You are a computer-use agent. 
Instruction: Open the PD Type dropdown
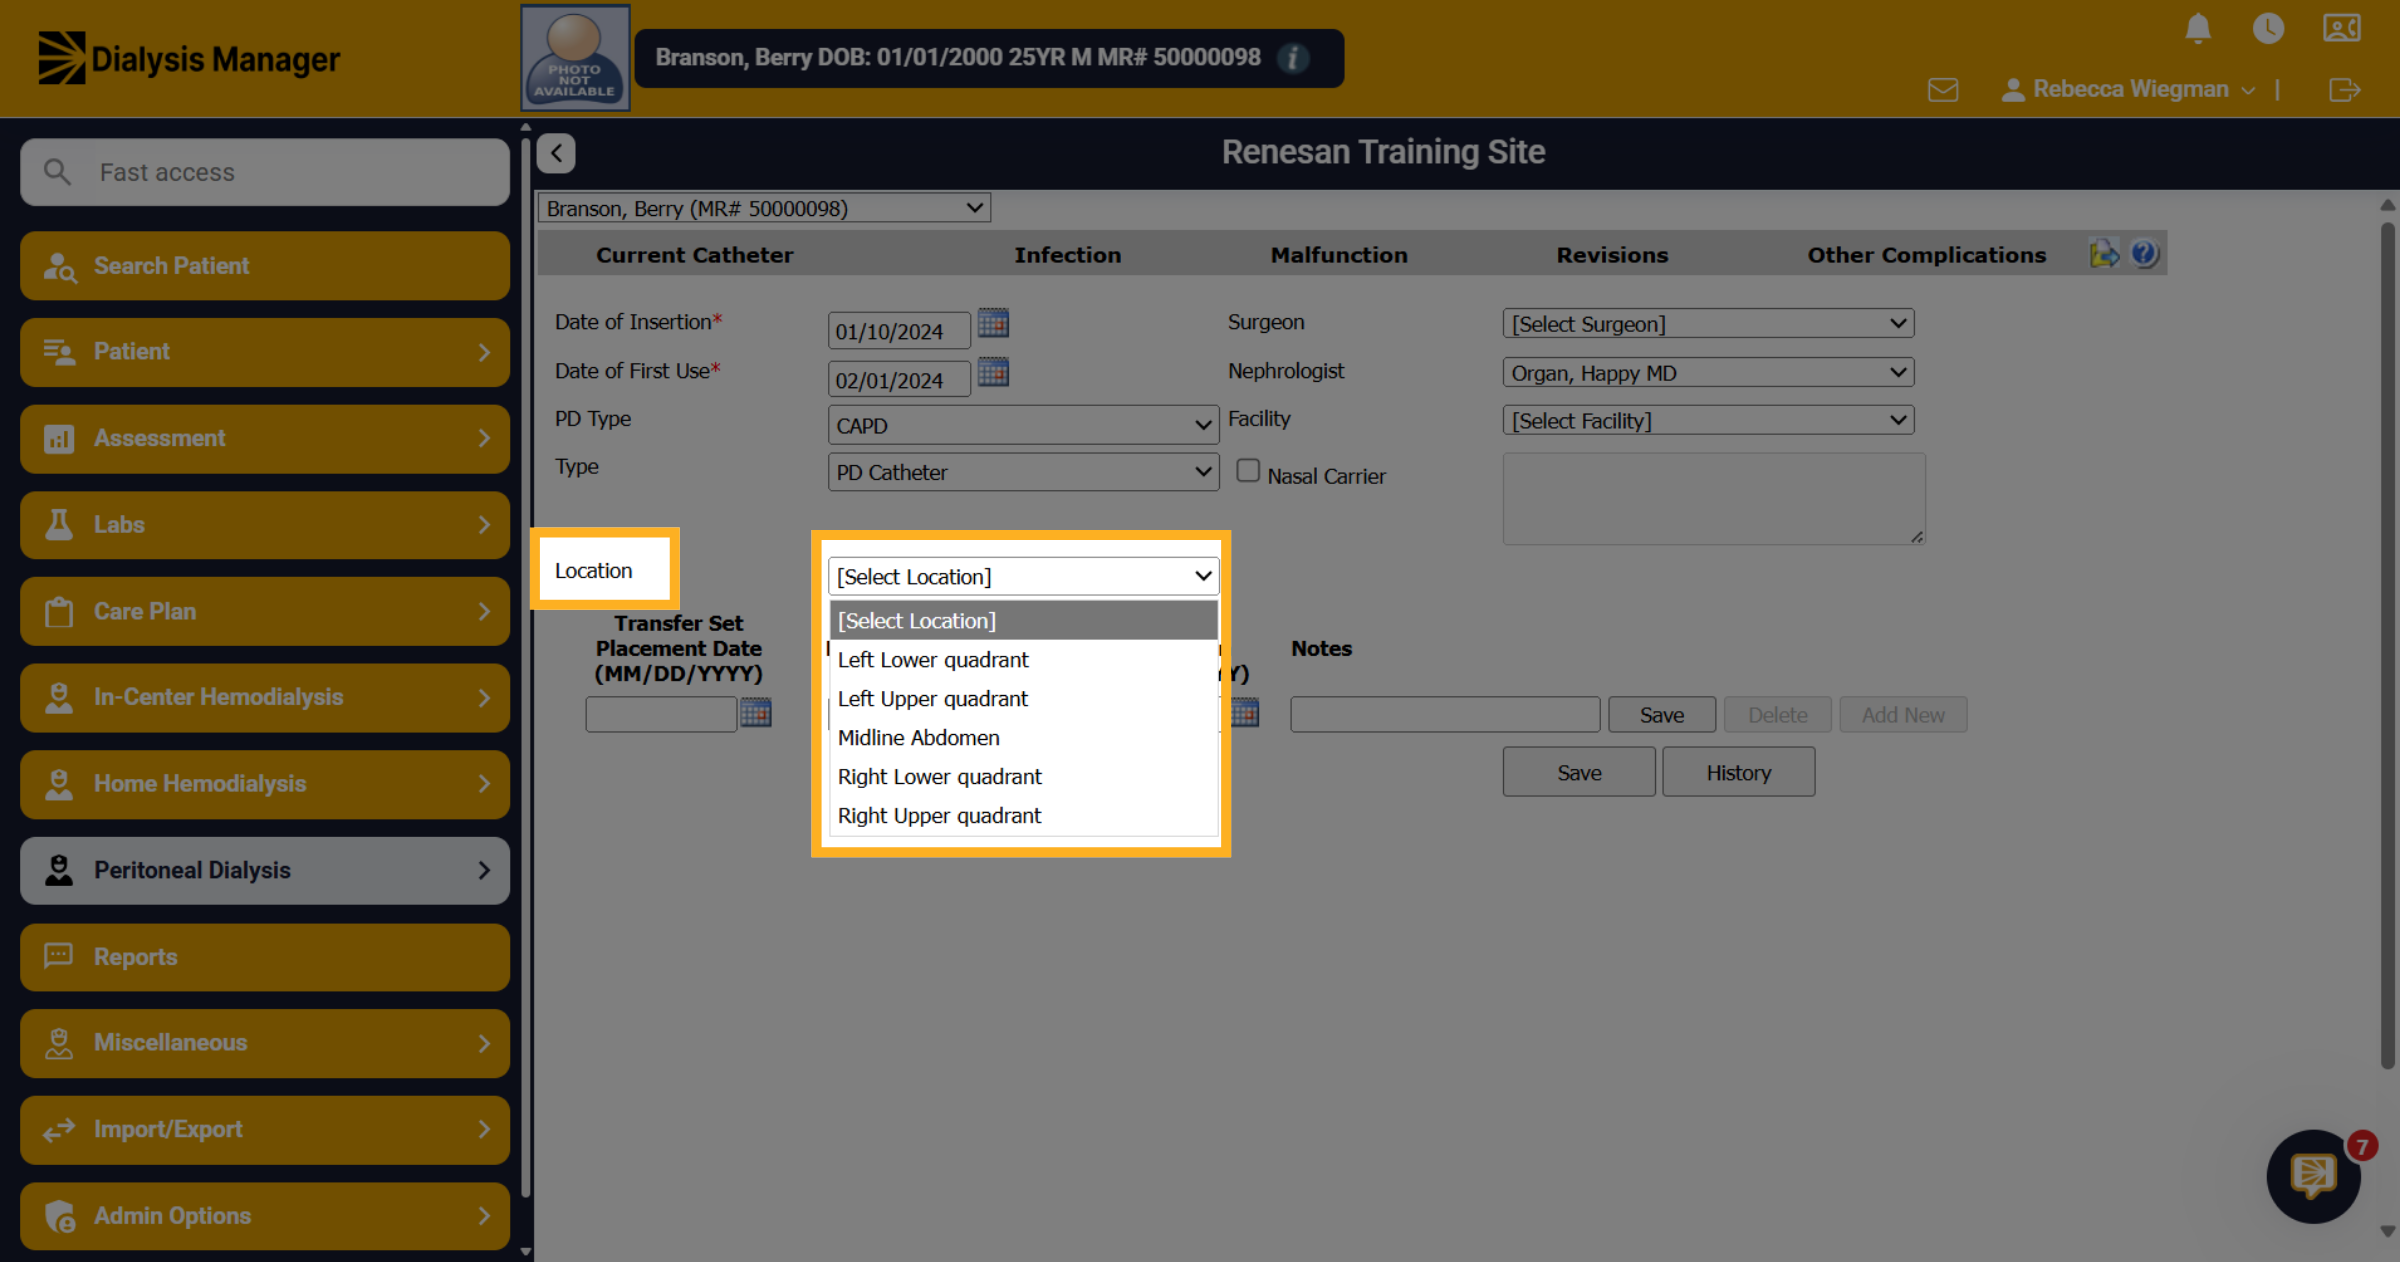pyautogui.click(x=1023, y=425)
